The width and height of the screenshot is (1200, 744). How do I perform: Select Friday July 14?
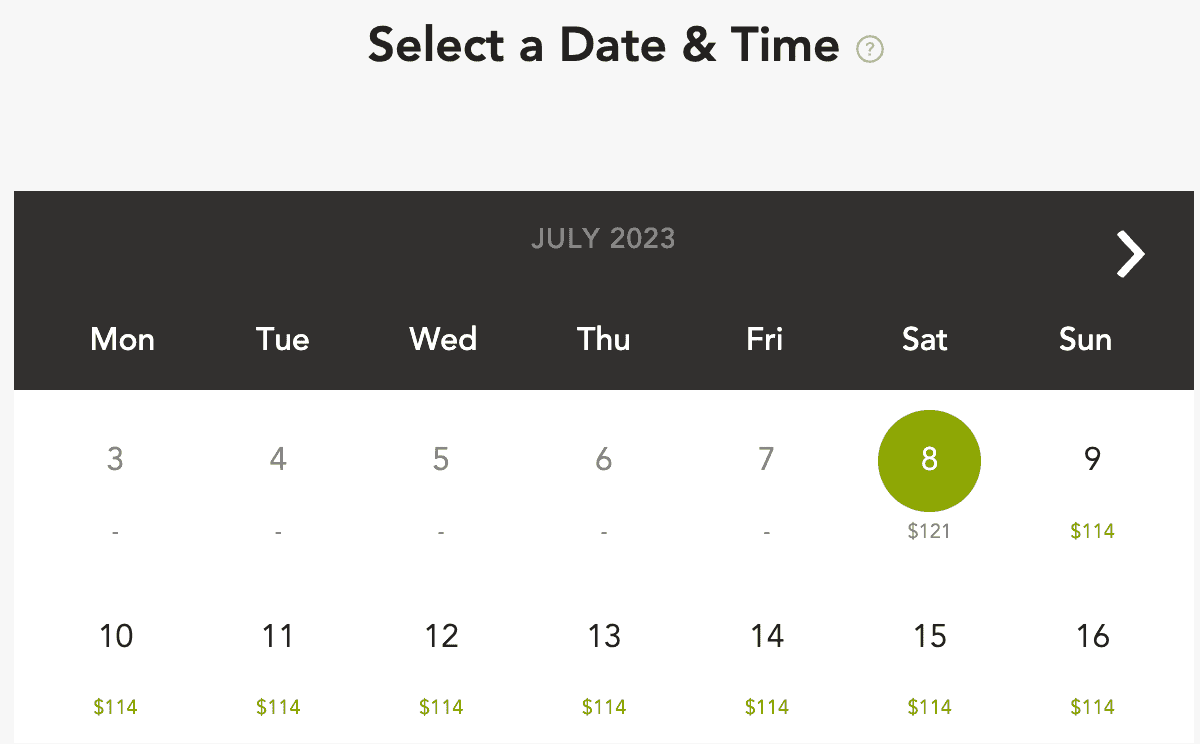click(x=767, y=636)
